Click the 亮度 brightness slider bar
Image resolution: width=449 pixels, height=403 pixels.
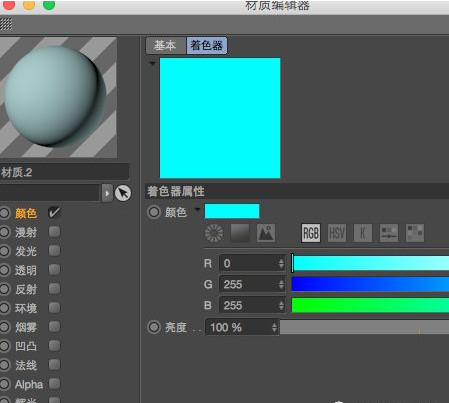(x=364, y=327)
